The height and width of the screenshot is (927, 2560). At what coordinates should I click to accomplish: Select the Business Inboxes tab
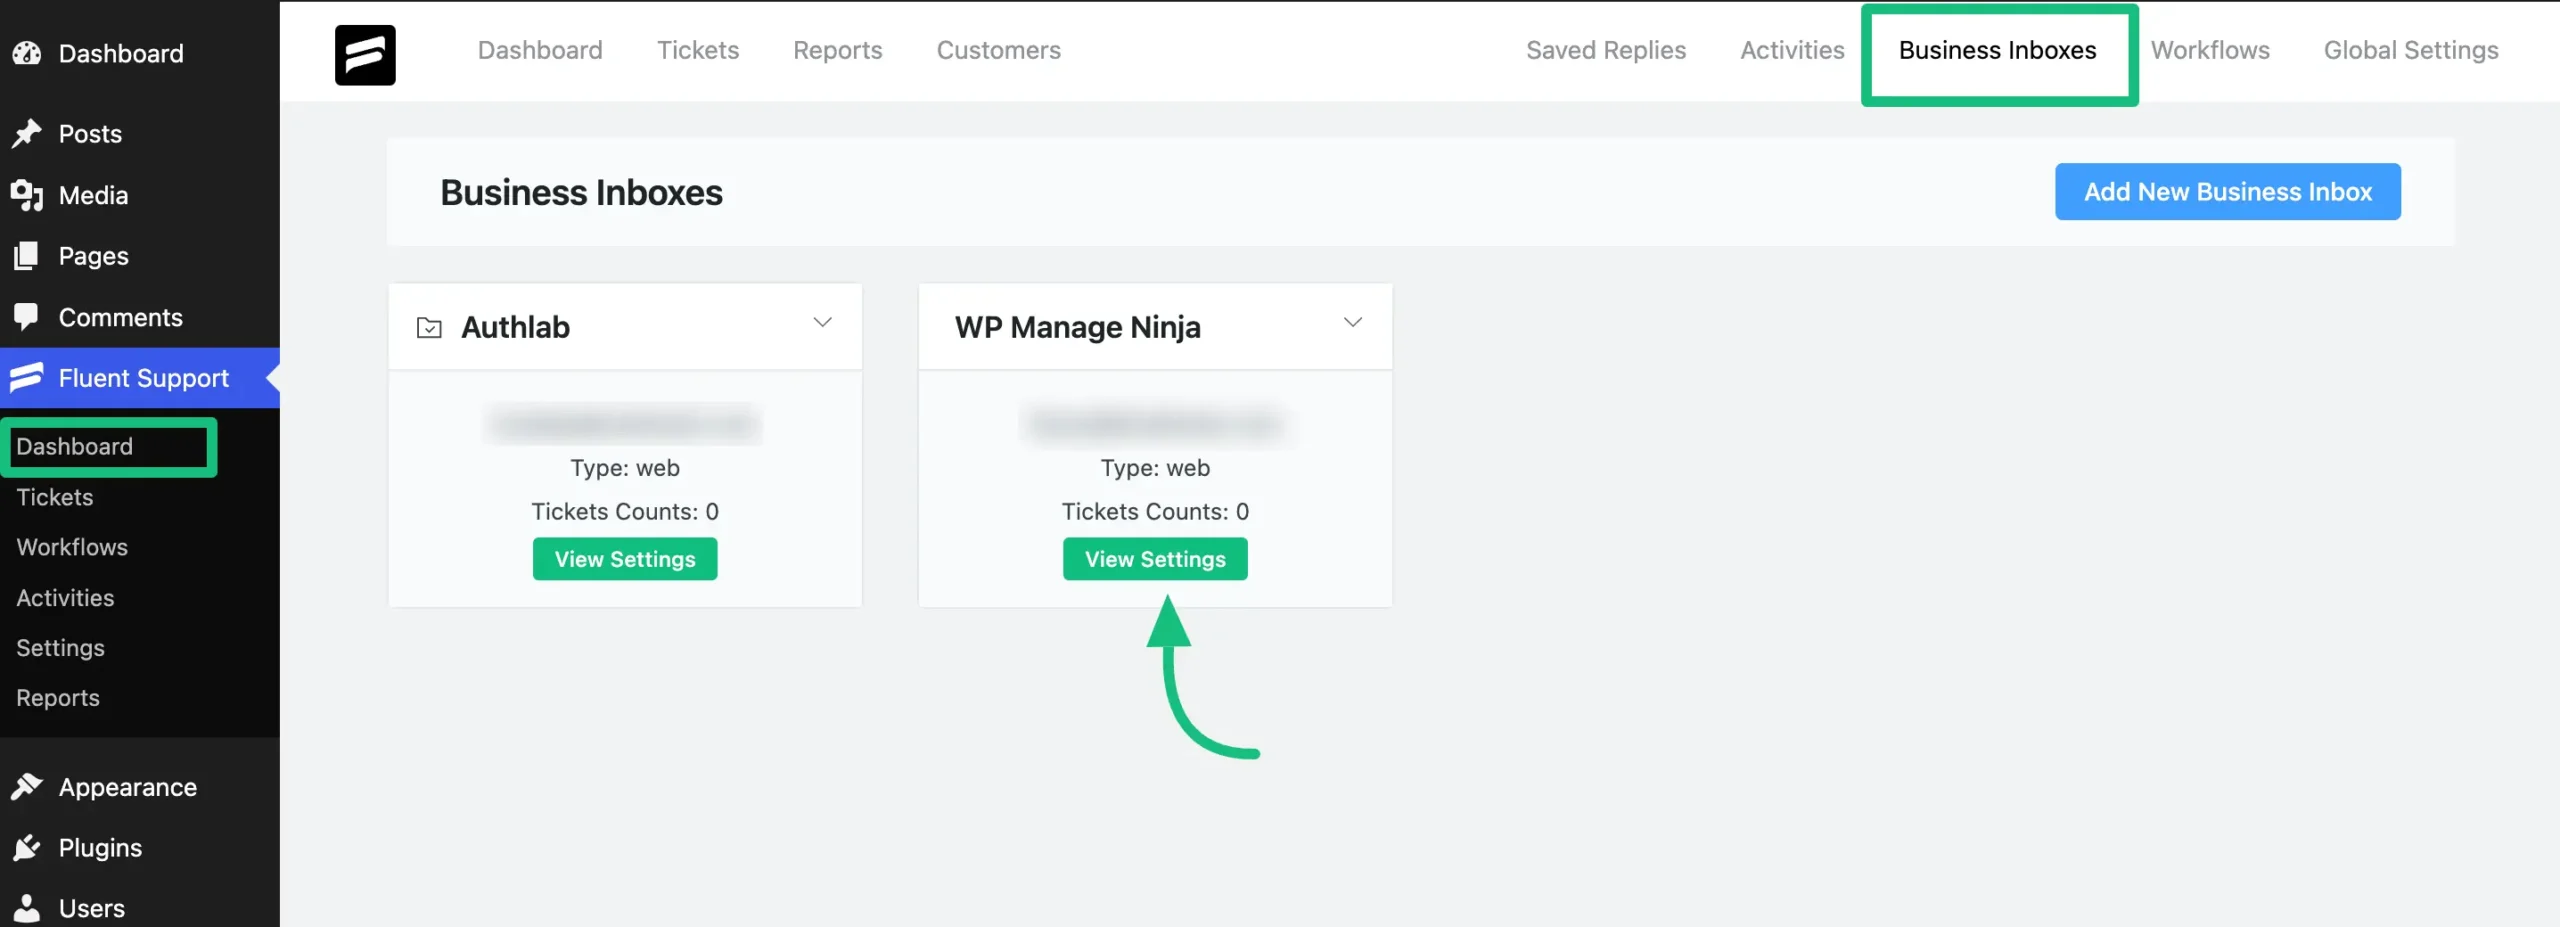pos(1998,50)
